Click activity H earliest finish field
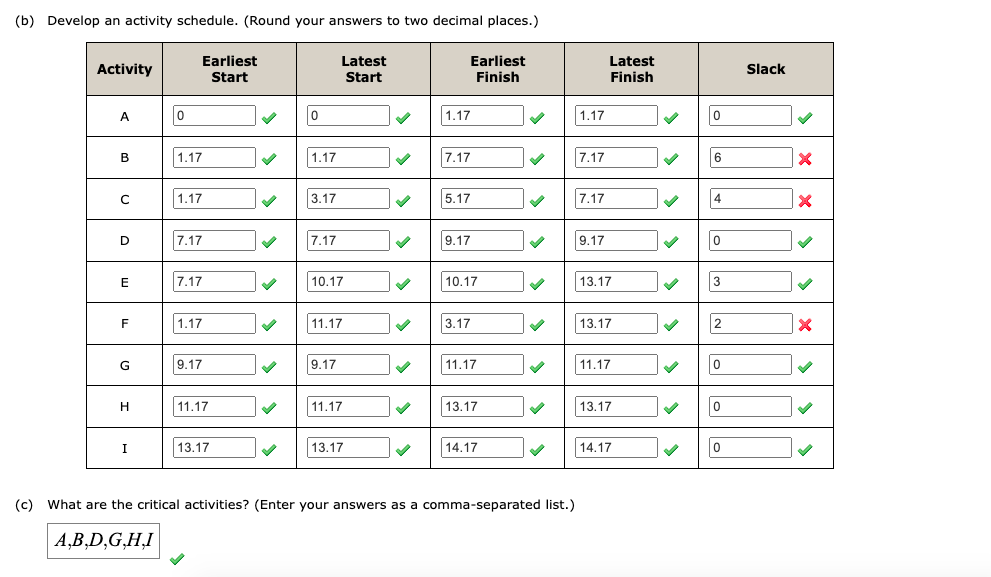The image size is (991, 577). (482, 407)
